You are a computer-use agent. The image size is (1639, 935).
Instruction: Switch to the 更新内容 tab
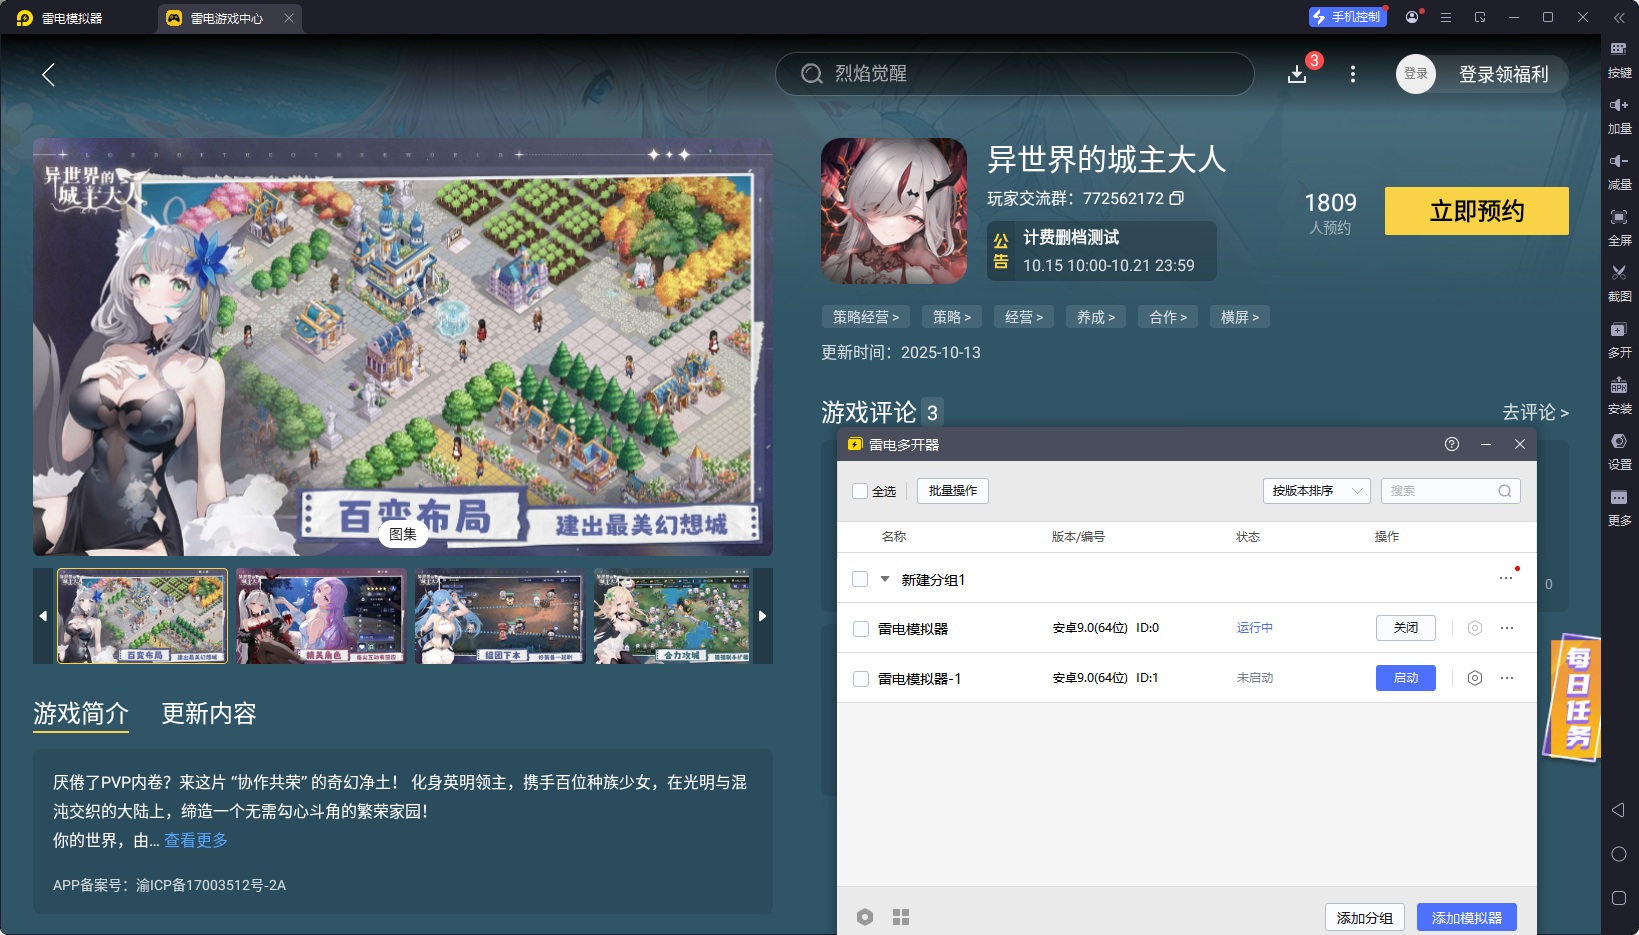point(209,713)
